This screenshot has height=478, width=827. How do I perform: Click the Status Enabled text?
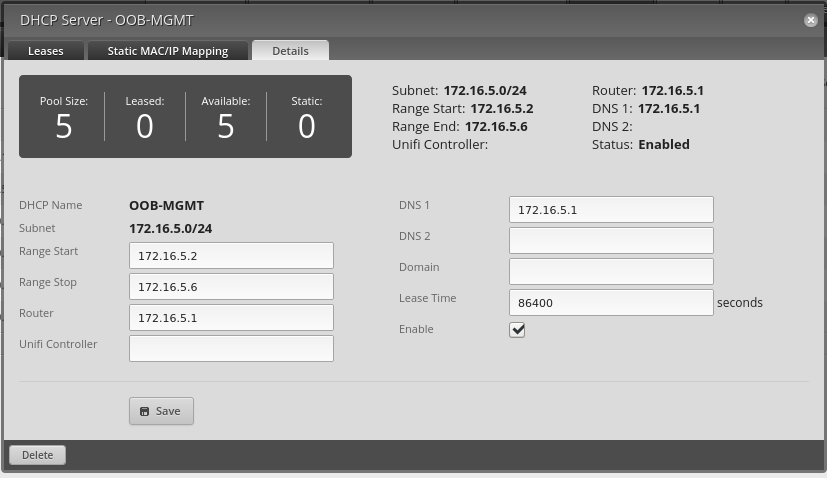(640, 145)
